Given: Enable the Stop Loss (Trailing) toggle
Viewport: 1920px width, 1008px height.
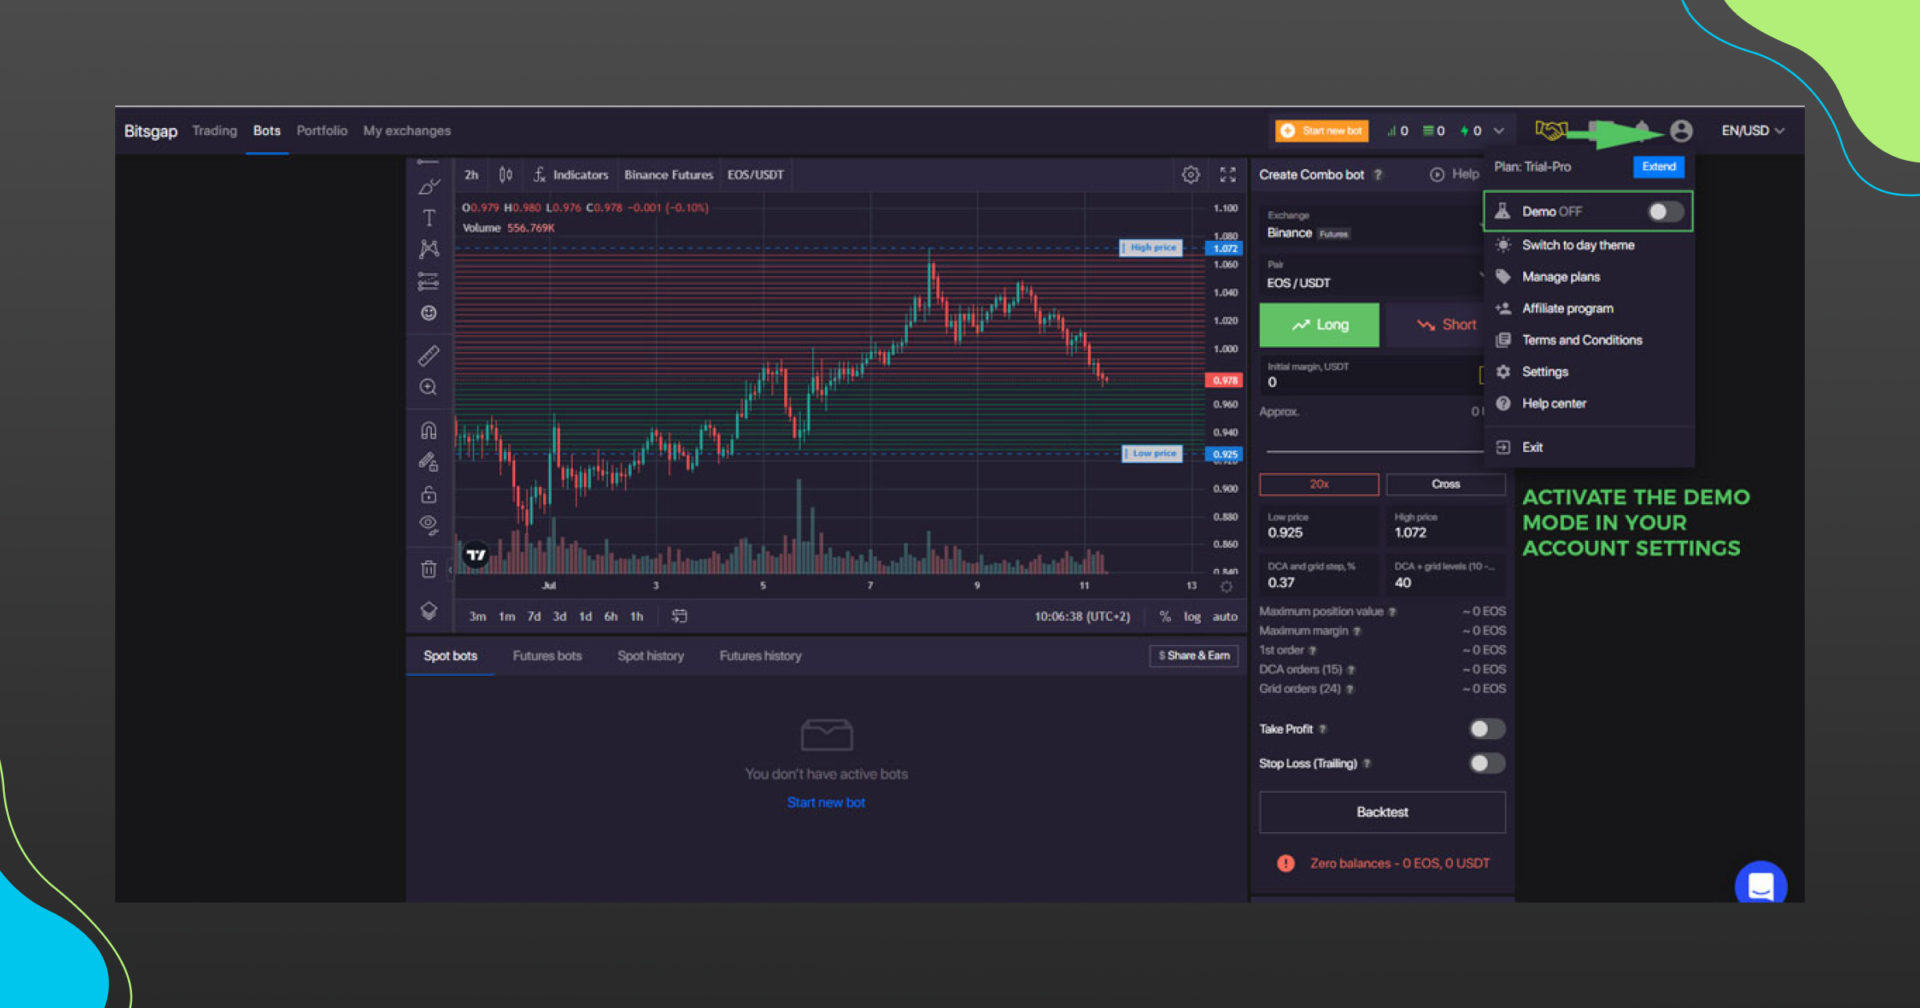Looking at the screenshot, I should tap(1486, 763).
